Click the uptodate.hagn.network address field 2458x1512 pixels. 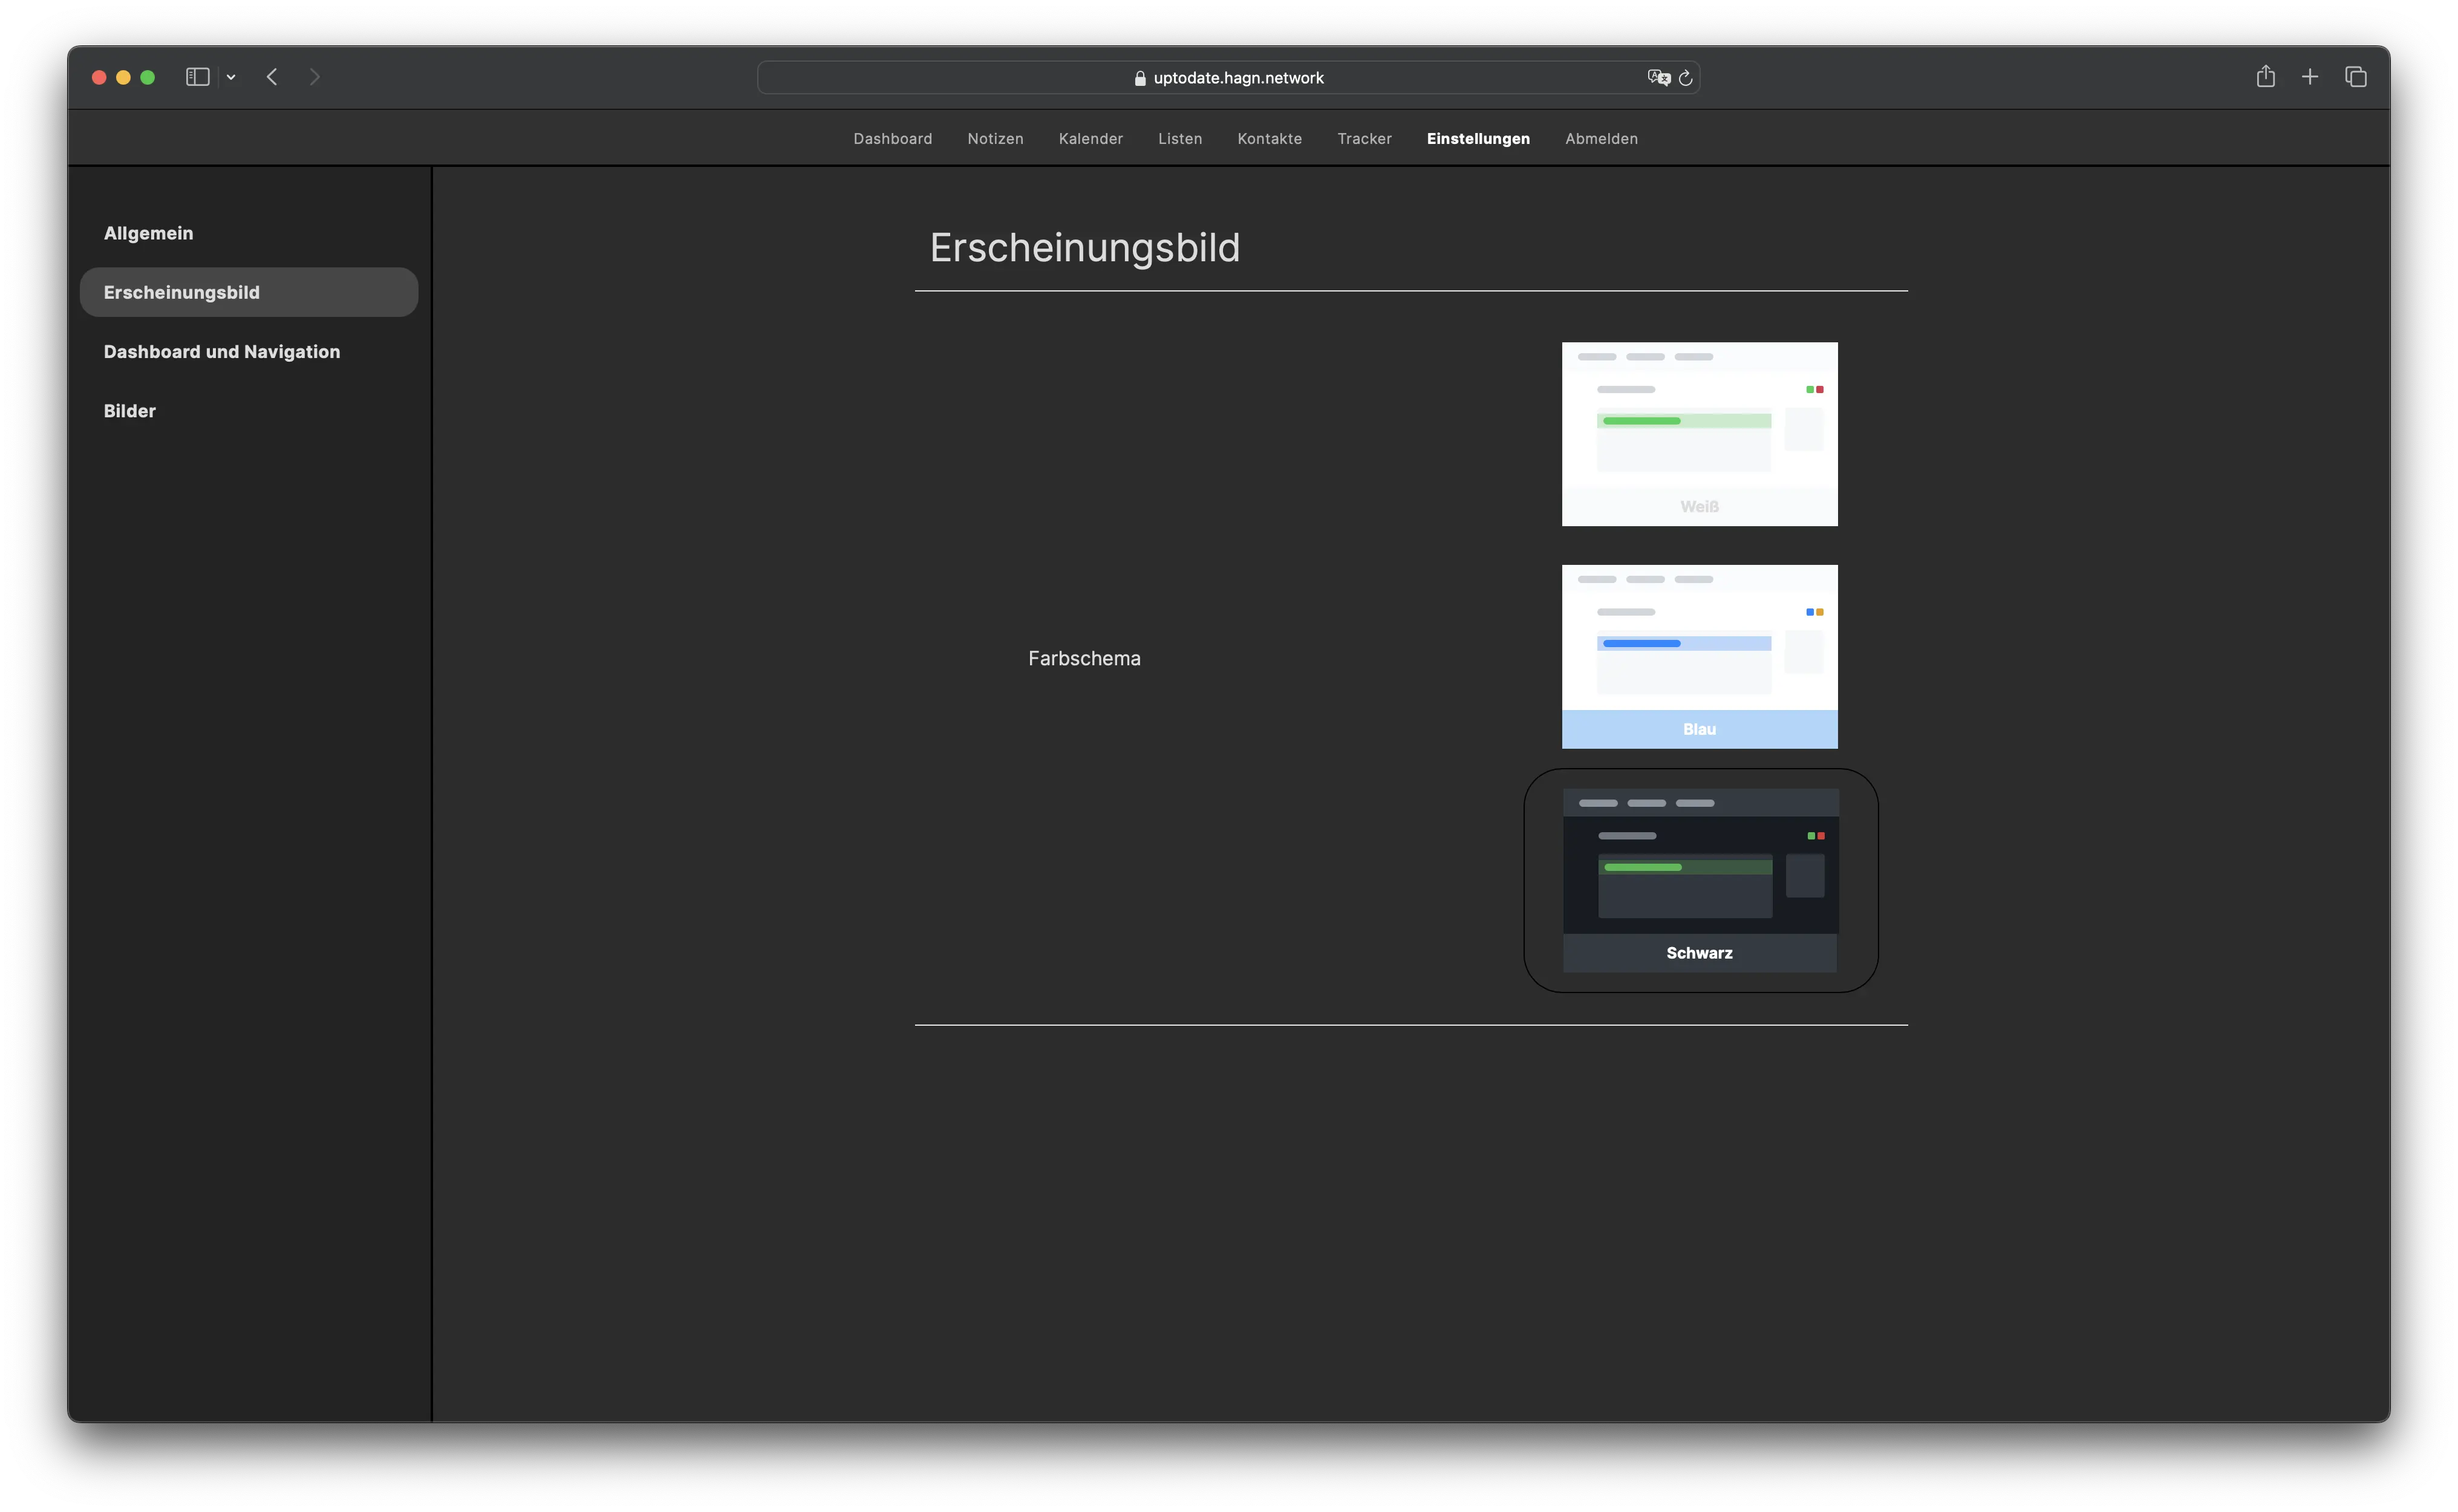(1228, 78)
